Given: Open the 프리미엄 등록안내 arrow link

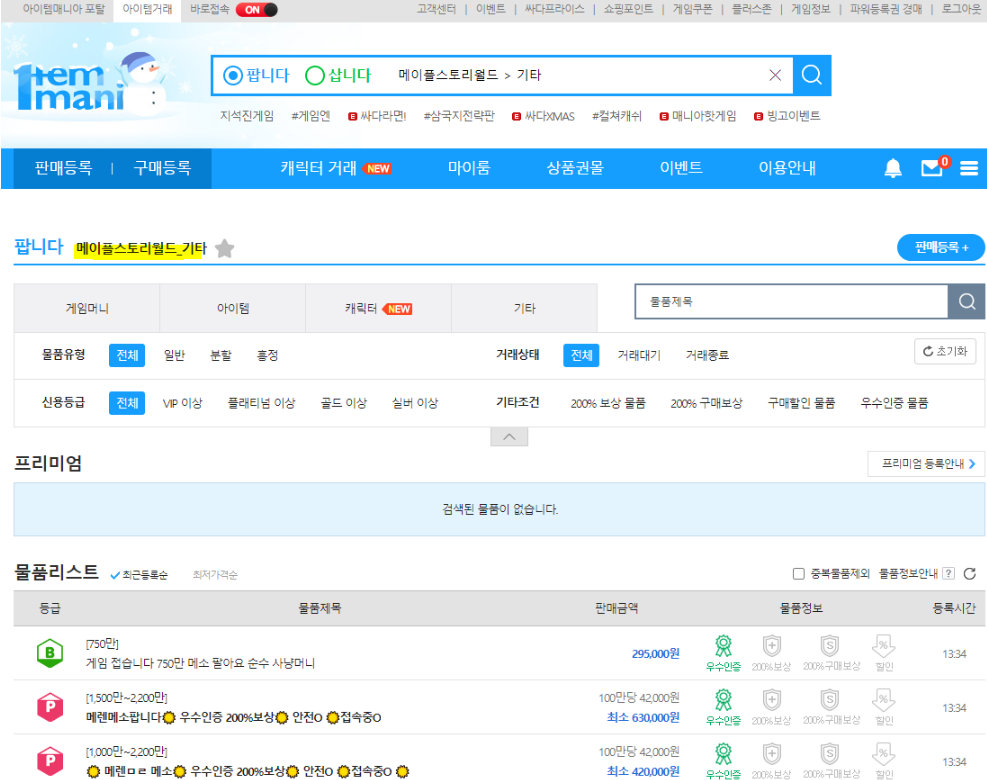Looking at the screenshot, I should click(926, 463).
